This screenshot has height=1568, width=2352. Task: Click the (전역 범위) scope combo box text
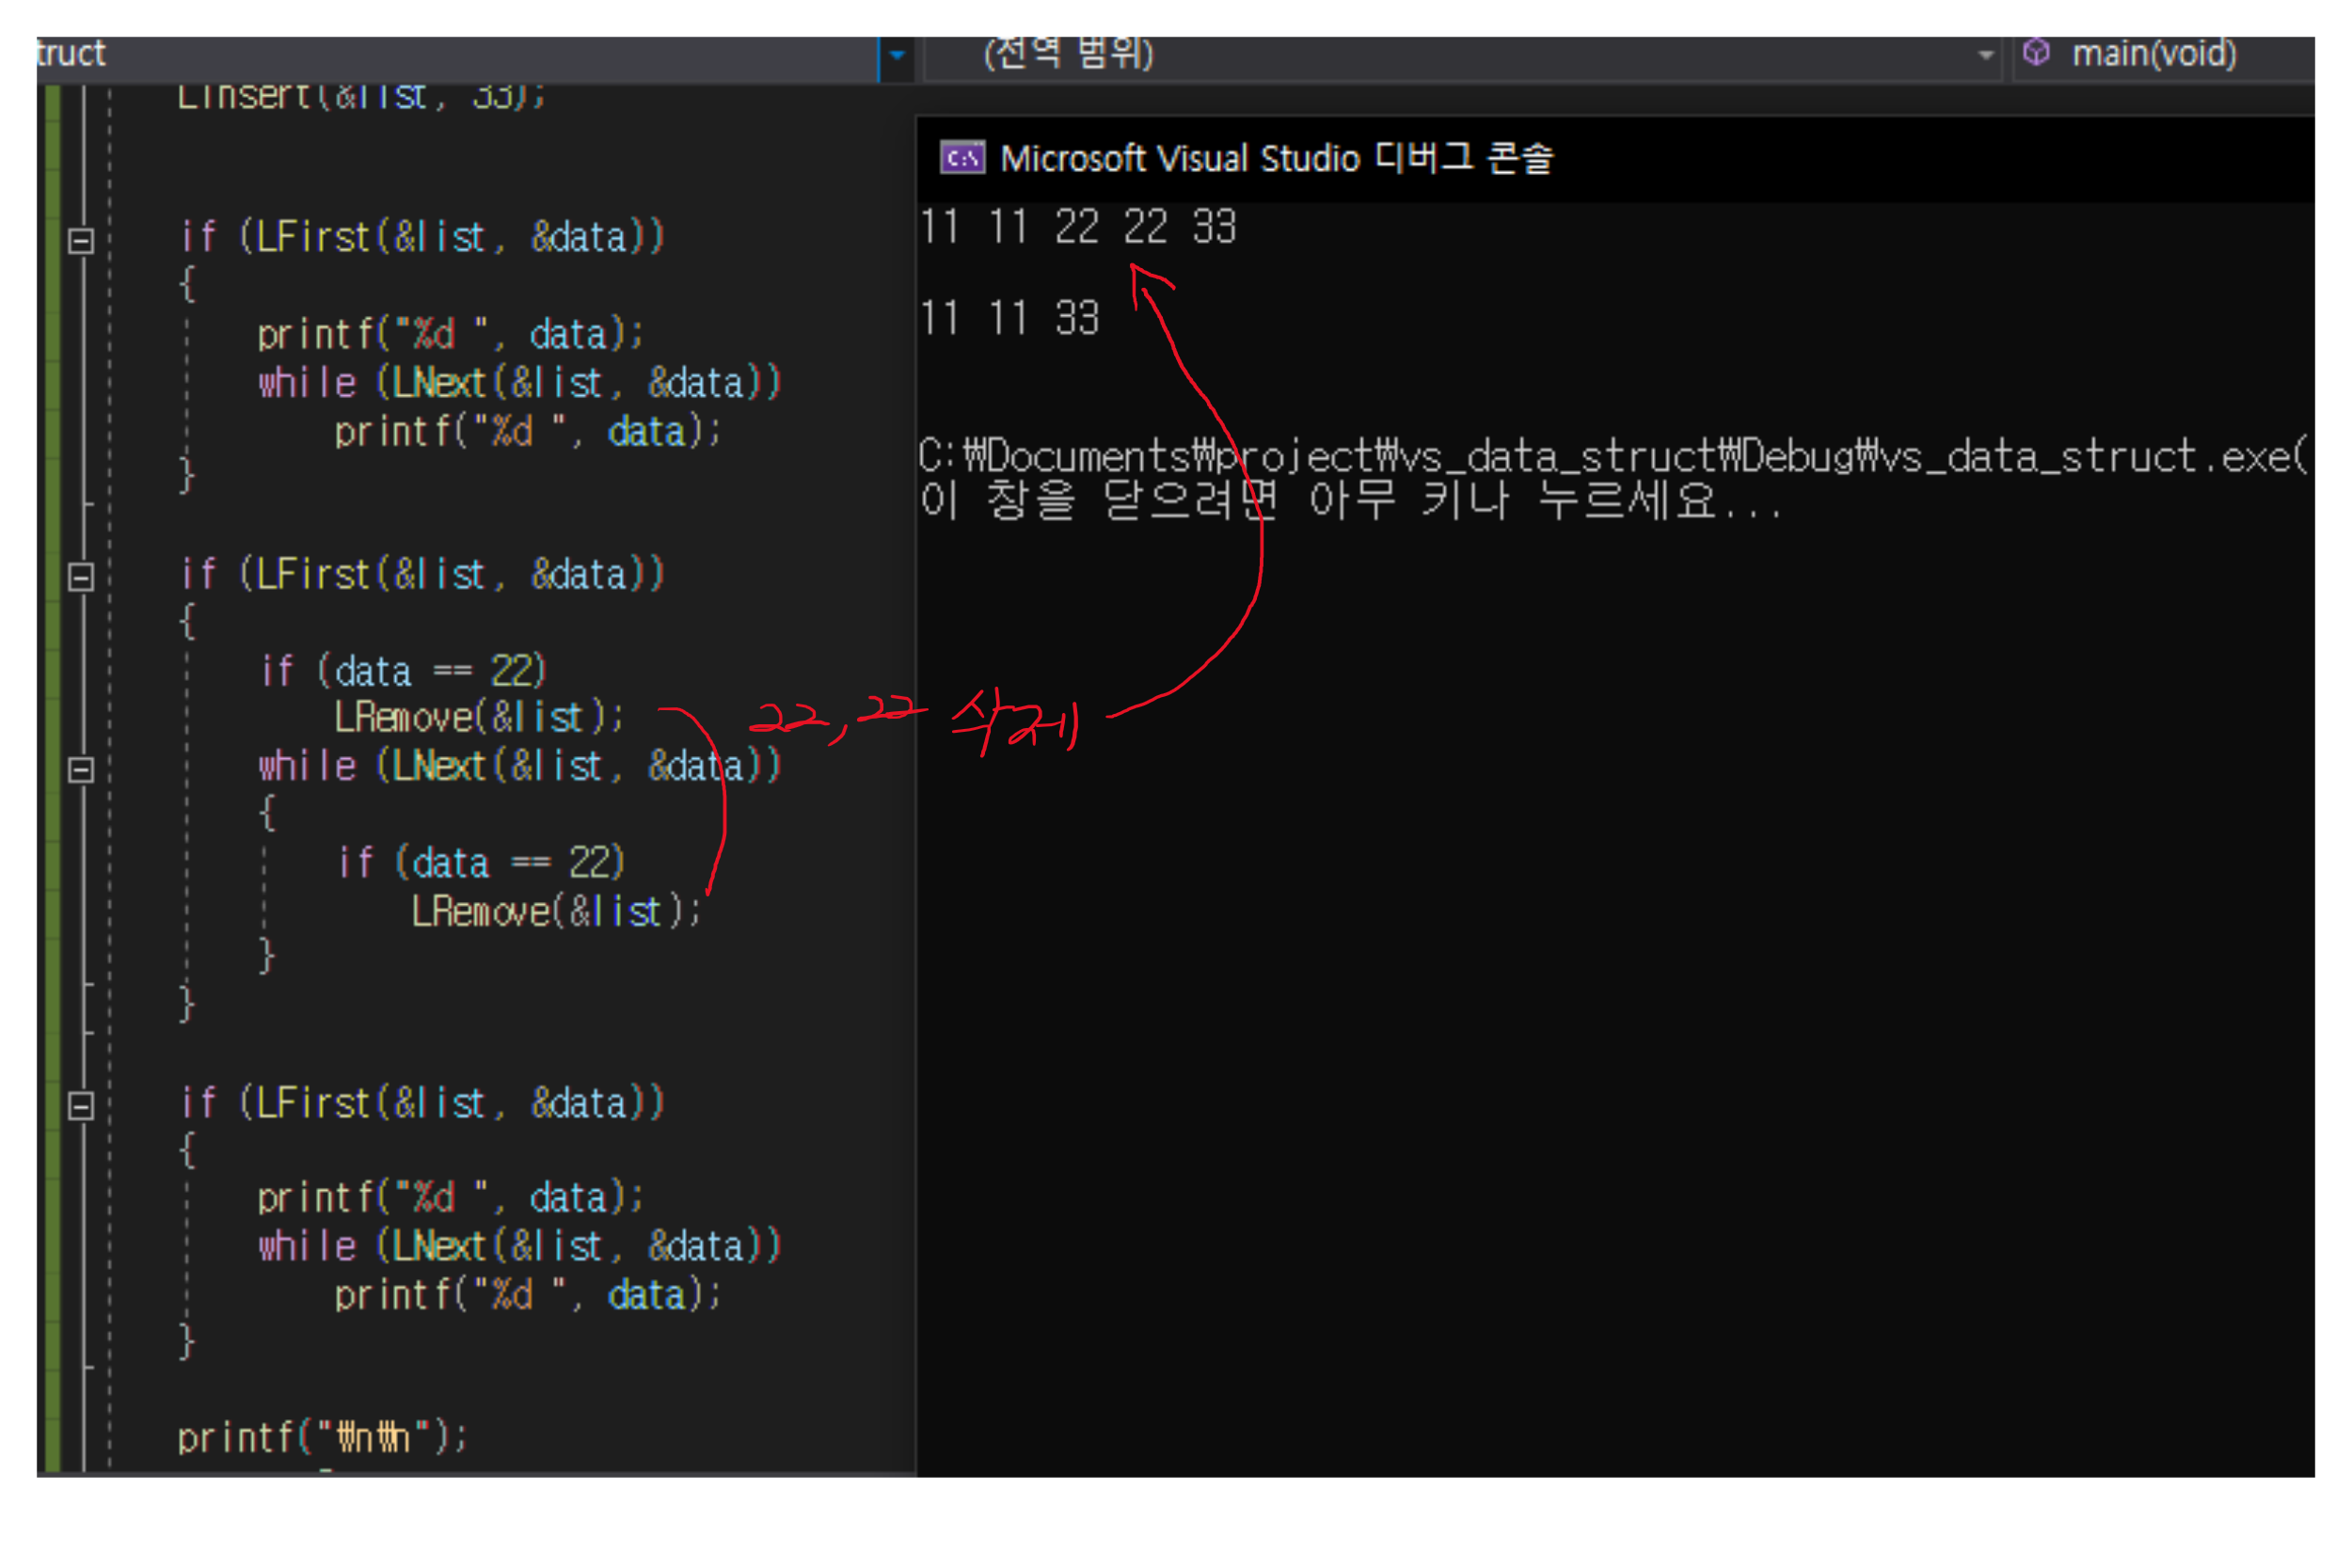tap(1068, 53)
